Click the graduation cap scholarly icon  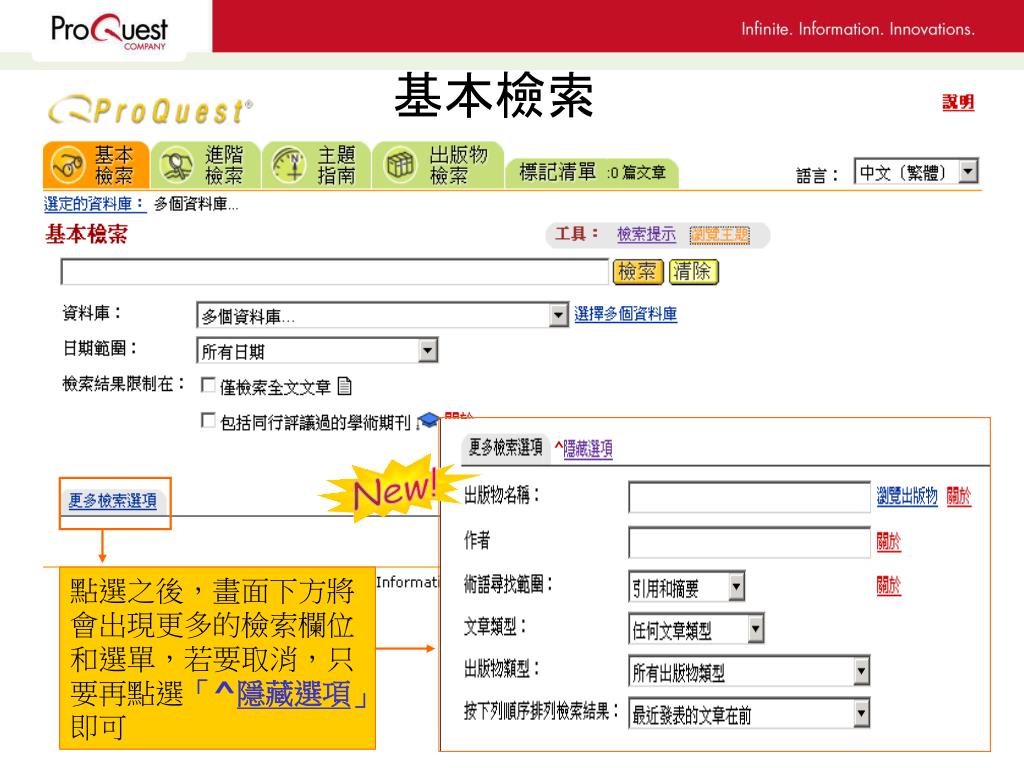tap(428, 420)
